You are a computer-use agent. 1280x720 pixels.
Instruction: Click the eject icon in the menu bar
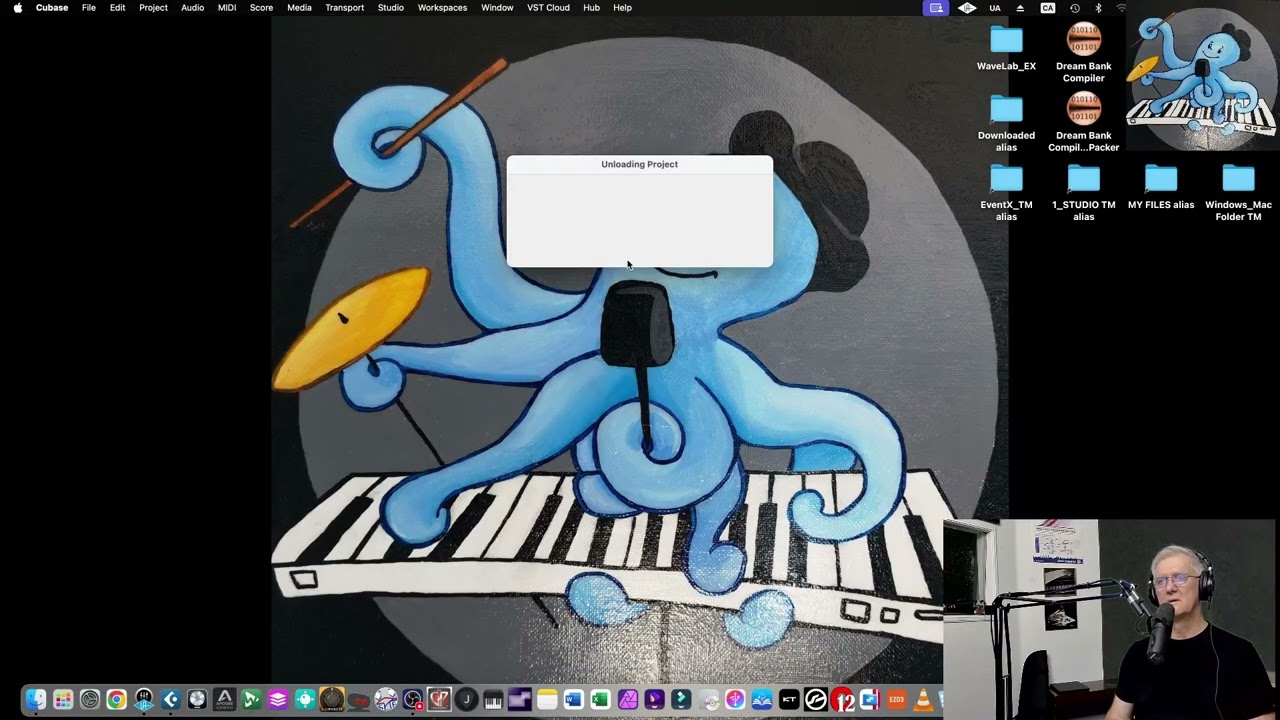(x=1020, y=8)
